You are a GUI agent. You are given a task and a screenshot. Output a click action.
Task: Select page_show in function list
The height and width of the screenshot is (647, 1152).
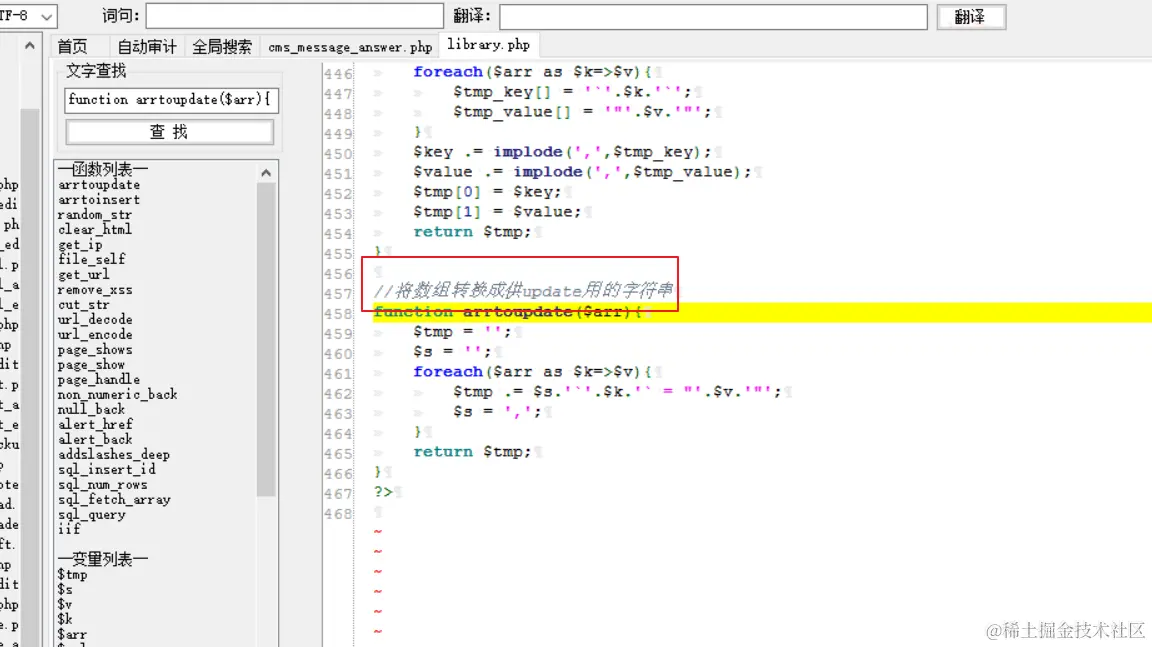[92, 364]
